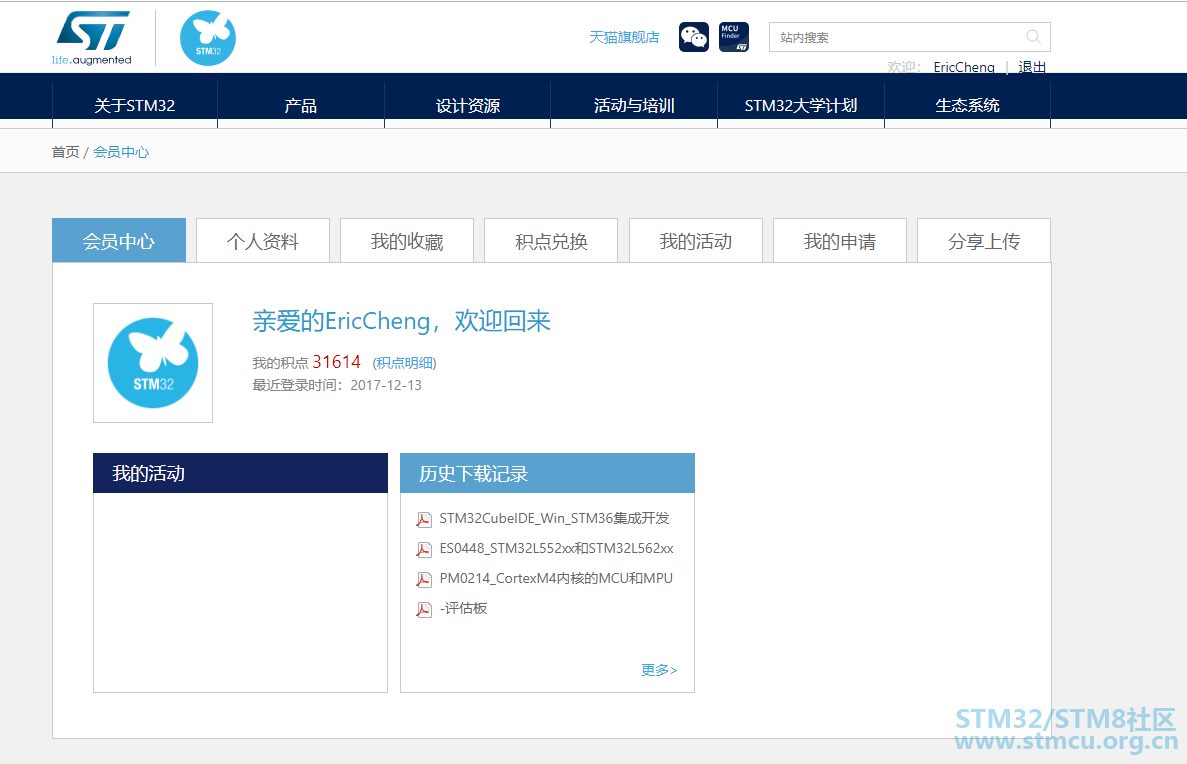The image size is (1187, 764).
Task: Select the 会员中心 tab
Action: (x=119, y=241)
